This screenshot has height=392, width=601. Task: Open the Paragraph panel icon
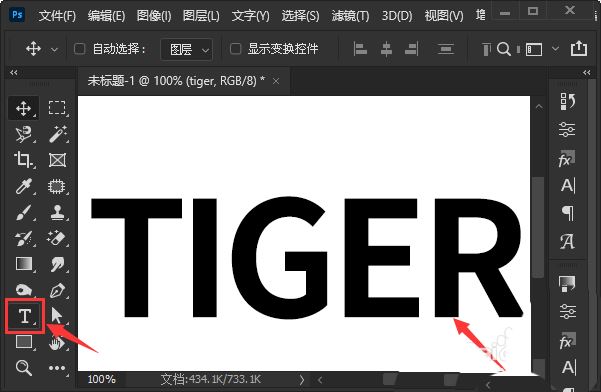568,213
